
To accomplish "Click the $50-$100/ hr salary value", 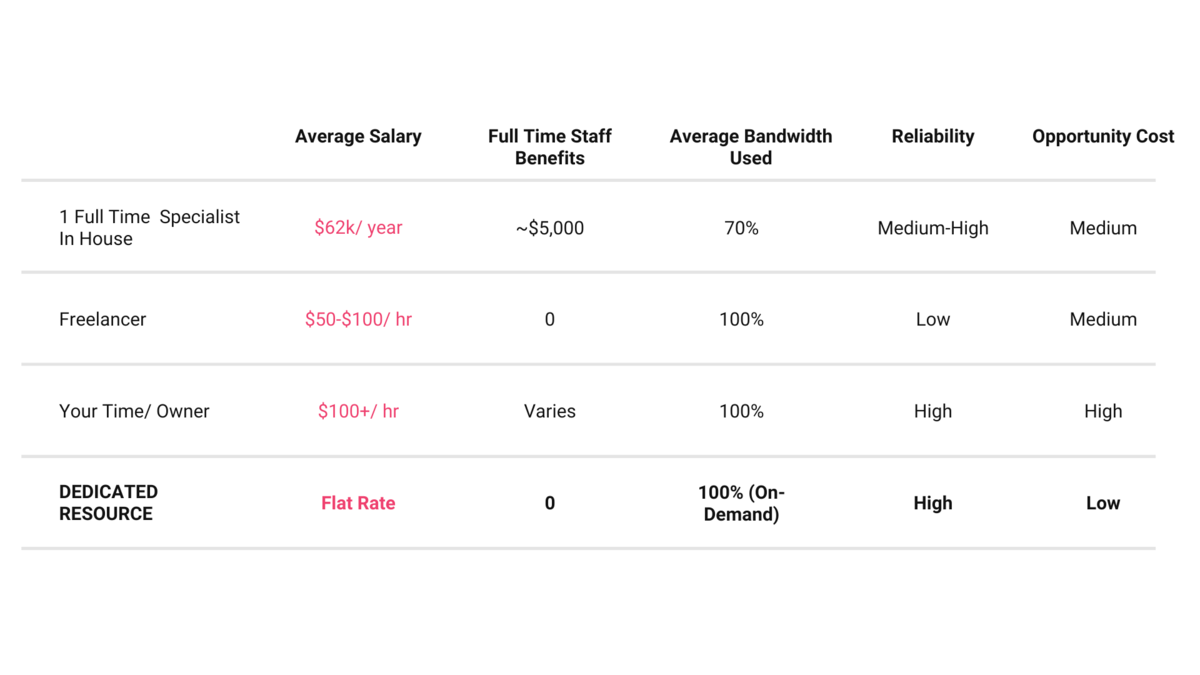I will [358, 320].
